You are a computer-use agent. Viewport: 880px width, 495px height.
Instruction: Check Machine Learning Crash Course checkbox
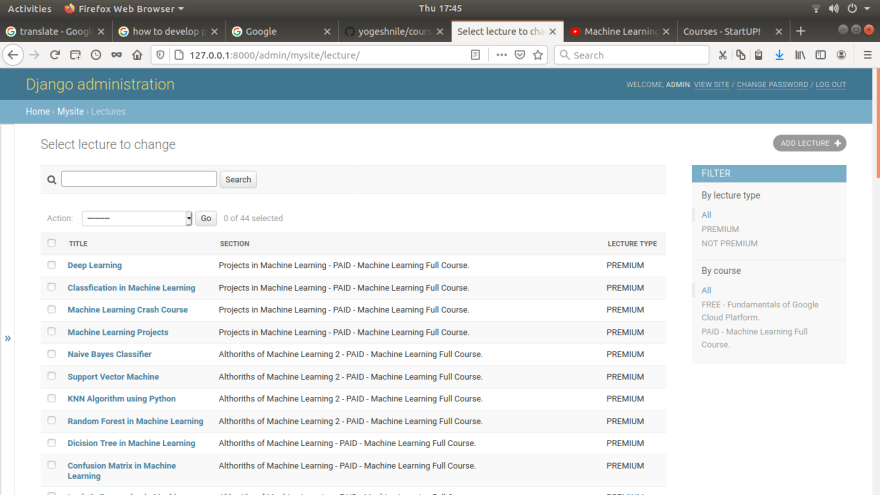pyautogui.click(x=52, y=309)
